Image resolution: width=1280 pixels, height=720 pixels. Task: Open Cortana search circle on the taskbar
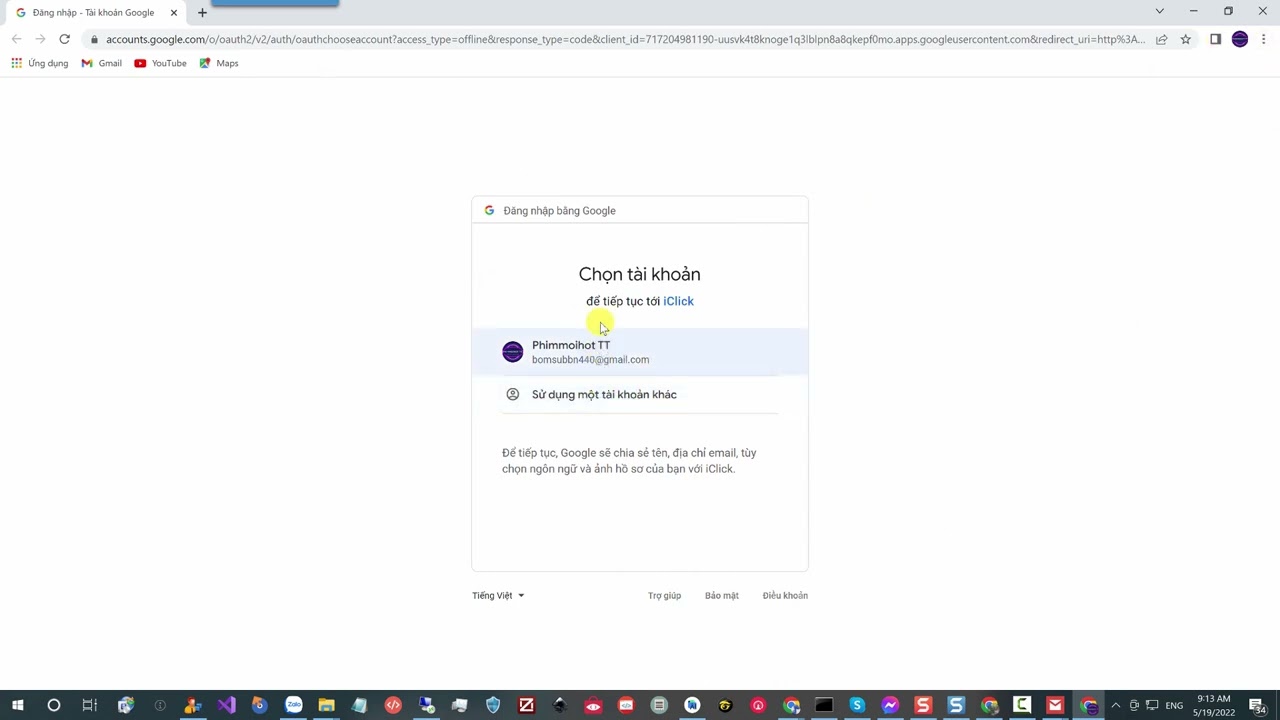pyautogui.click(x=54, y=705)
